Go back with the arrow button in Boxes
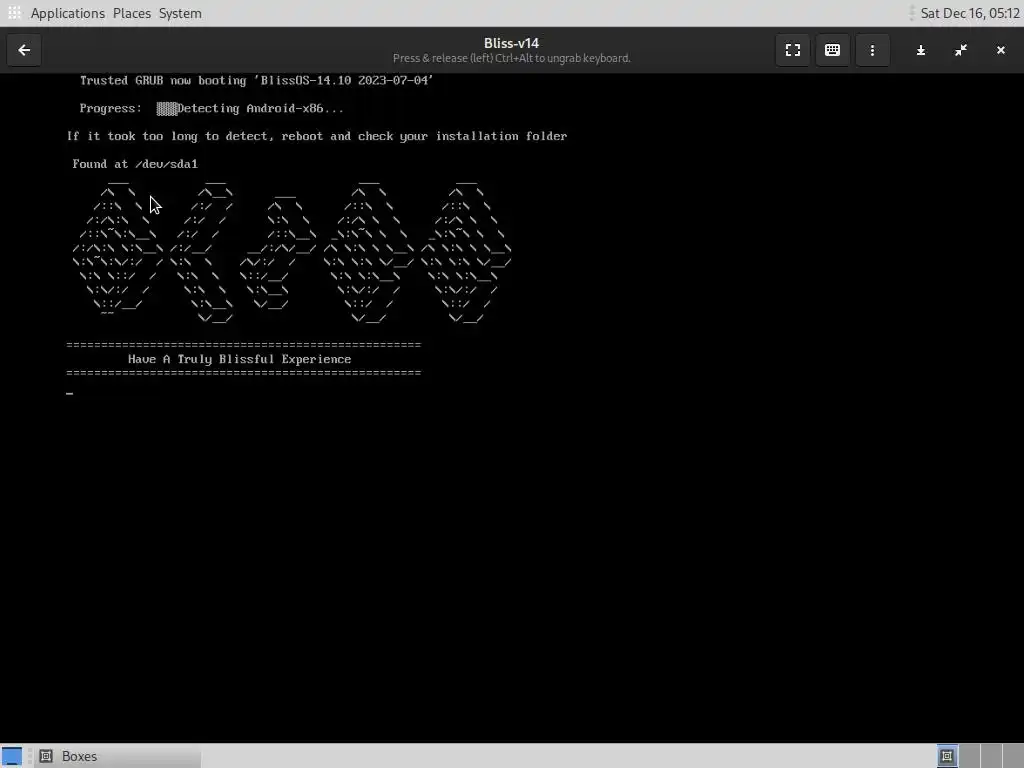This screenshot has height=768, width=1024. pyautogui.click(x=24, y=50)
